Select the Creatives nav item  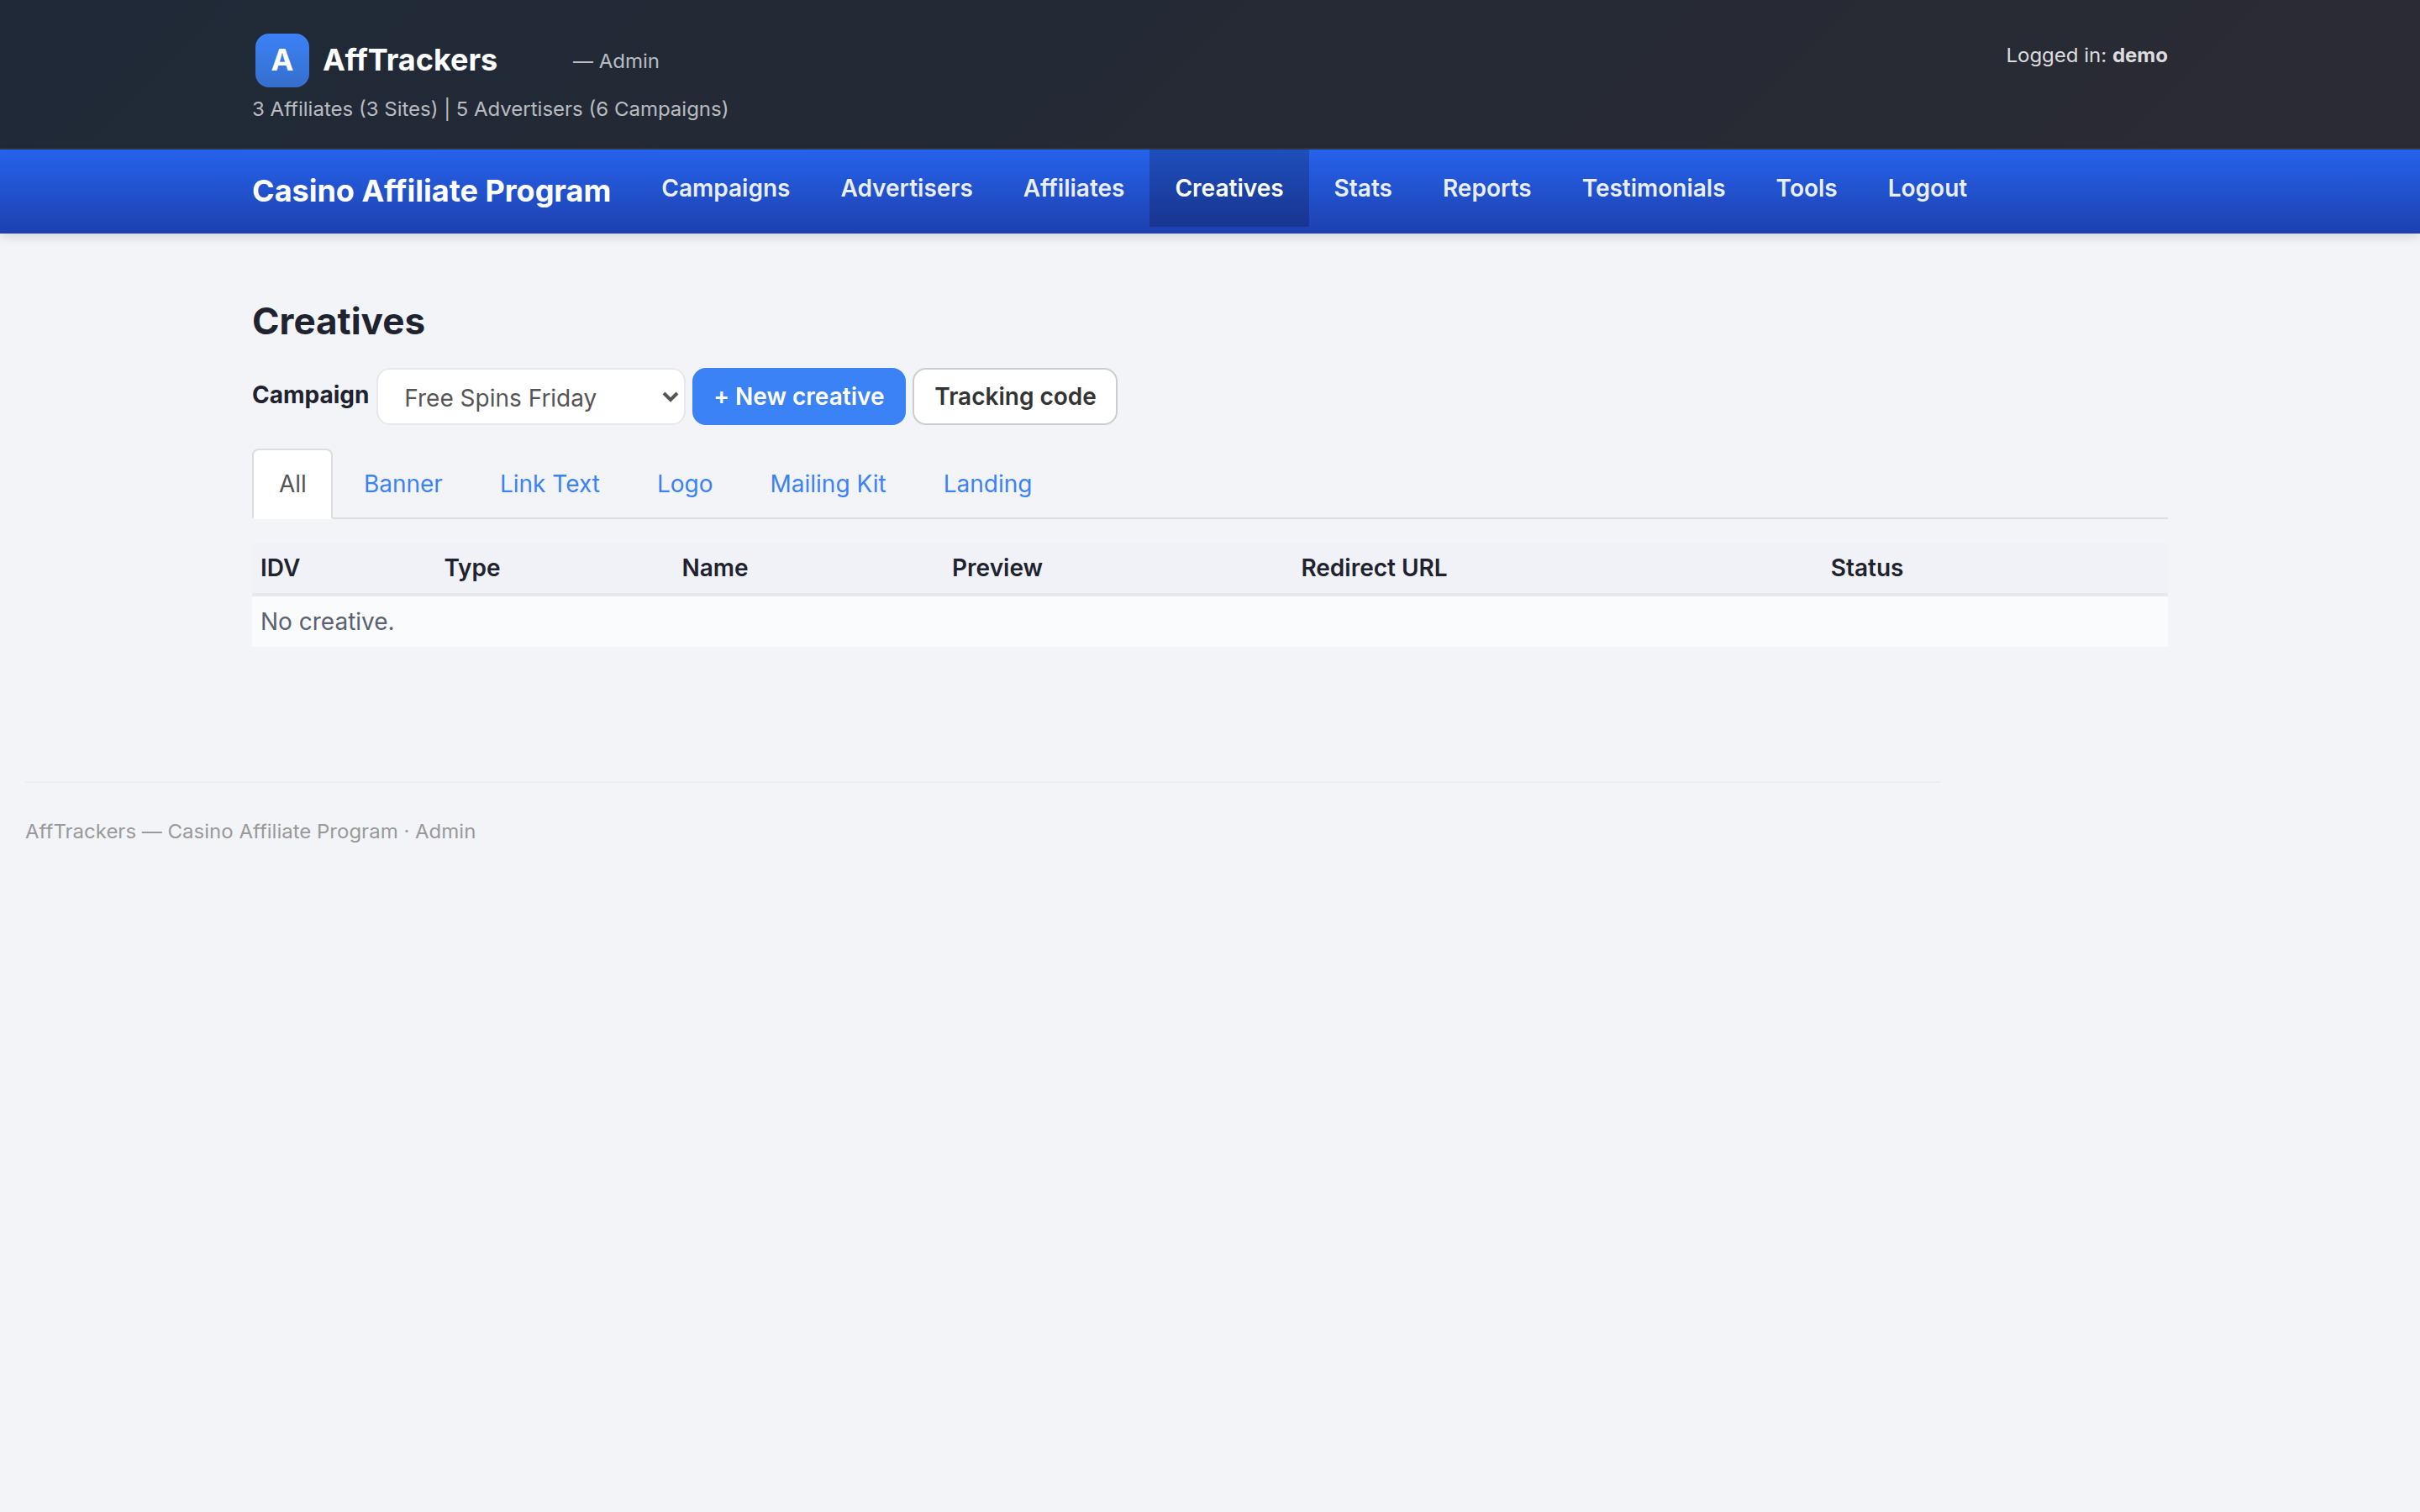1229,188
